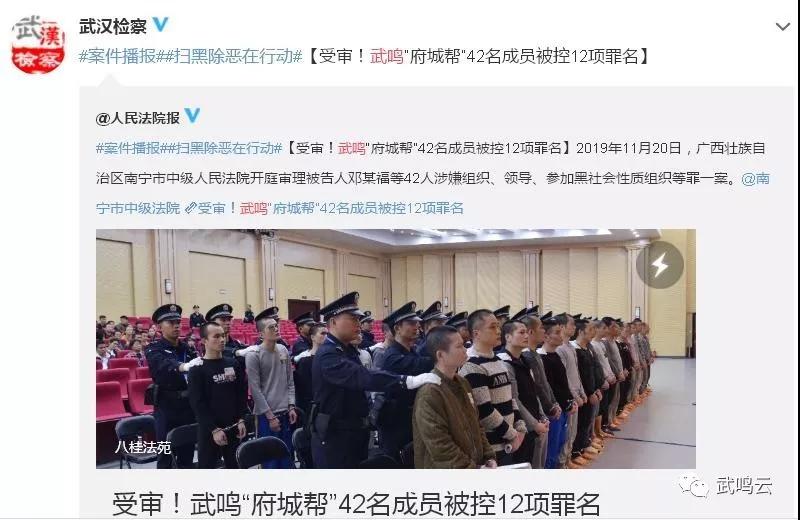Click the 八桂法苑 watermark on photo
The width and height of the screenshot is (800, 520).
143,448
